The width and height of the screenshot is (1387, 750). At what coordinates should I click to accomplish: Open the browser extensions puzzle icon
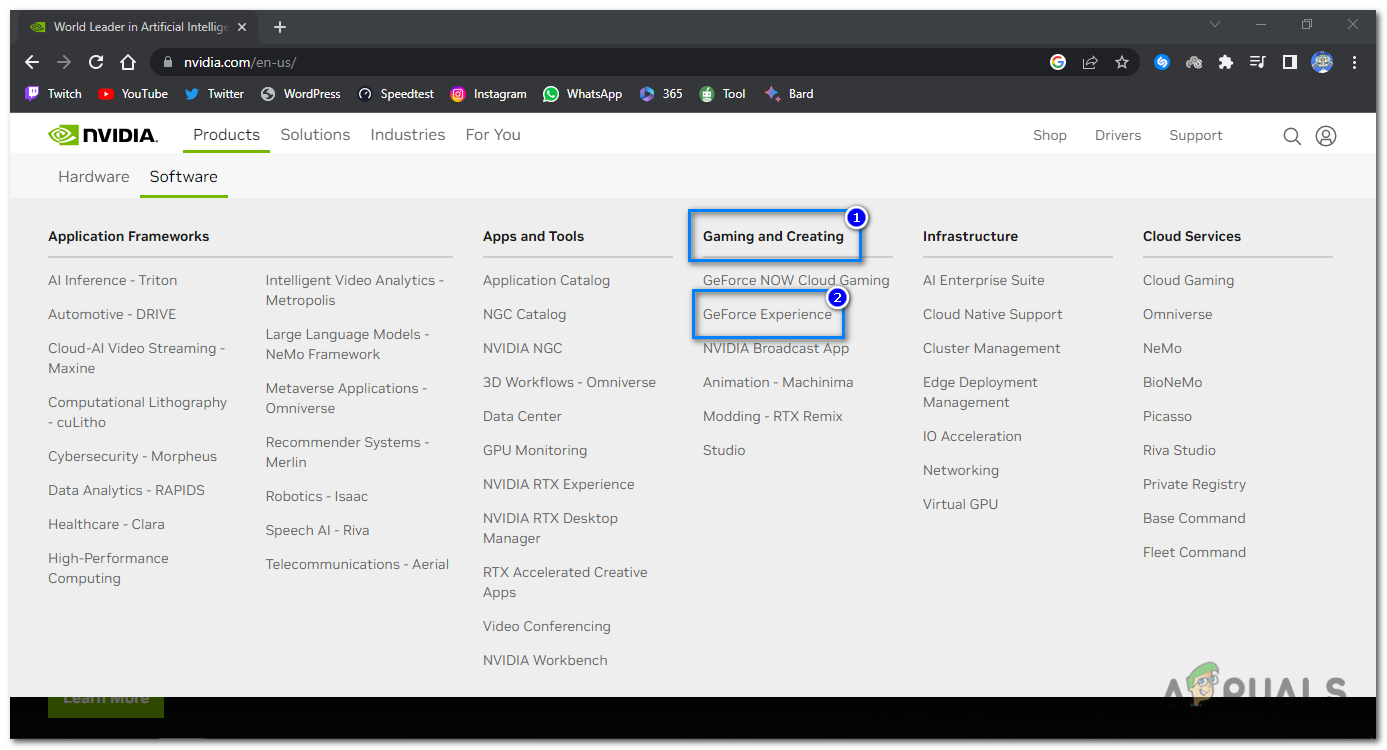coord(1225,61)
